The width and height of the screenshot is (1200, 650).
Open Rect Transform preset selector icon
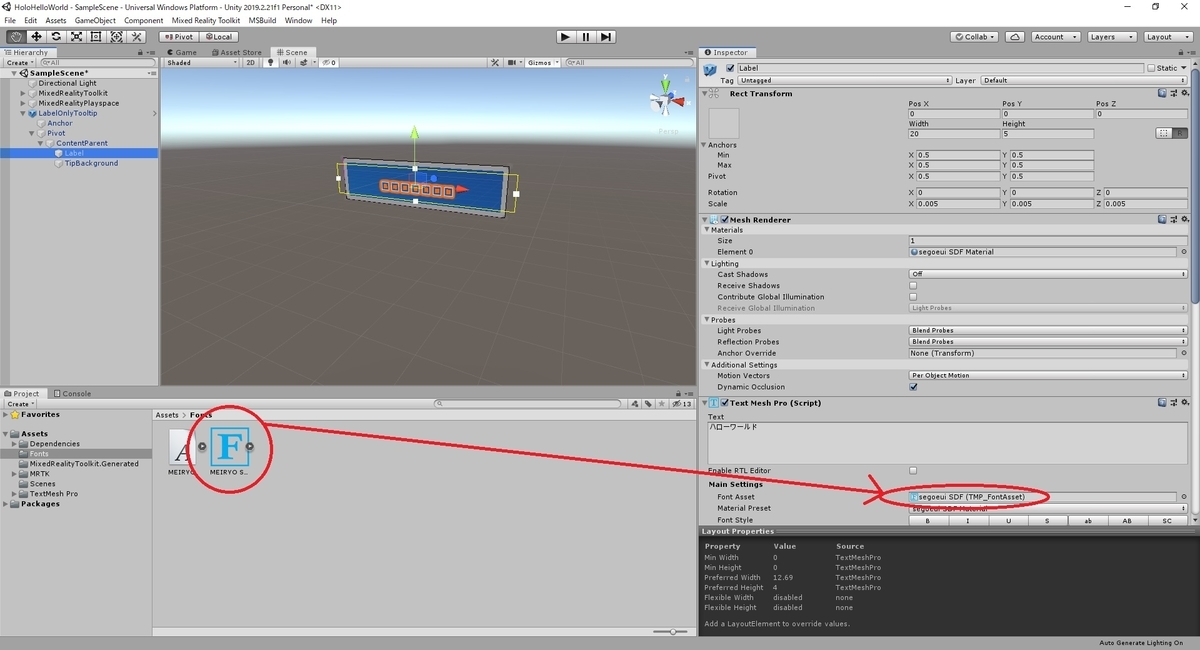[x=1173, y=93]
